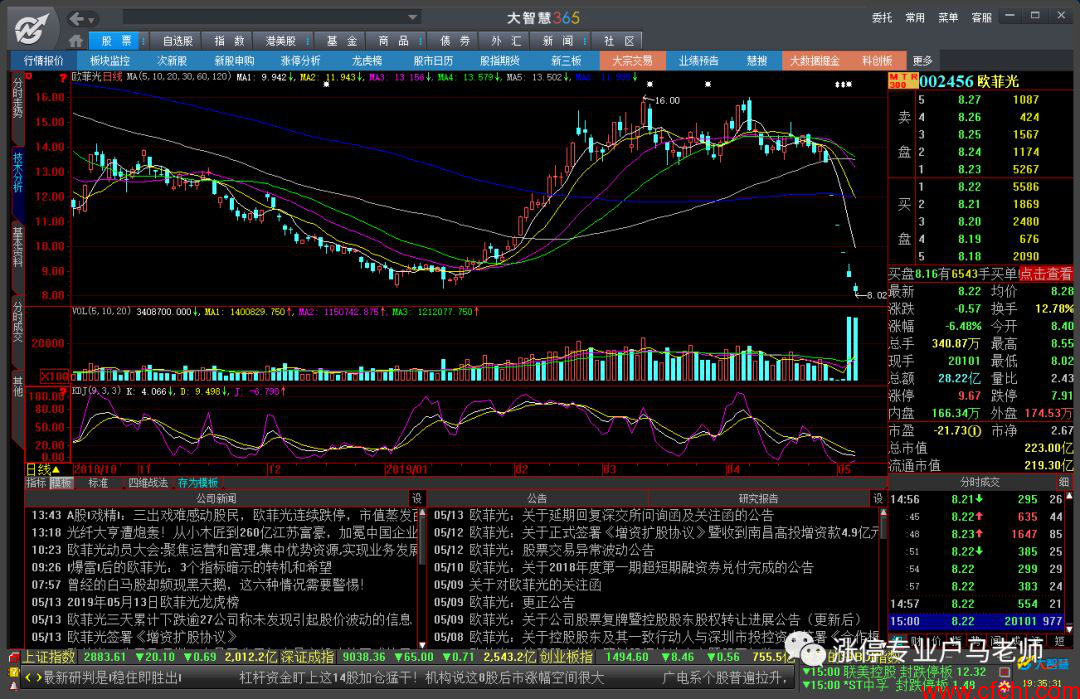Image resolution: width=1080 pixels, height=699 pixels.
Task: Open the 日线 period selector arrow
Action: pos(56,470)
